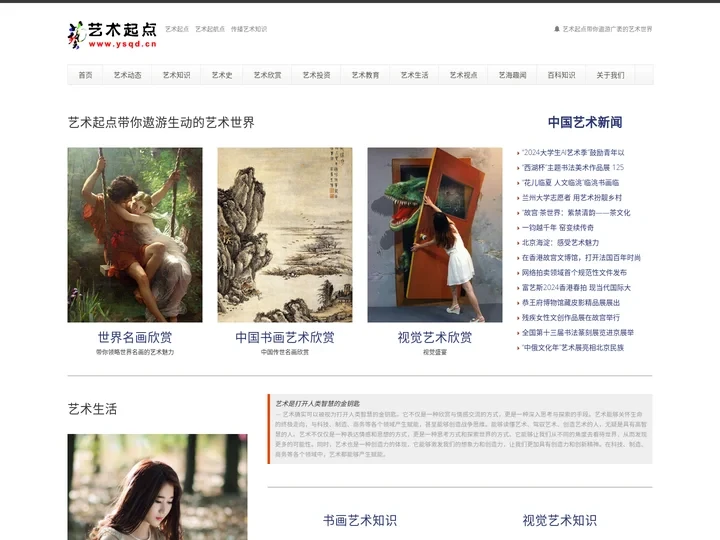The image size is (720, 540).
Task: Open news '网络拍卖领域首个规范性文件发布'
Action: point(574,273)
